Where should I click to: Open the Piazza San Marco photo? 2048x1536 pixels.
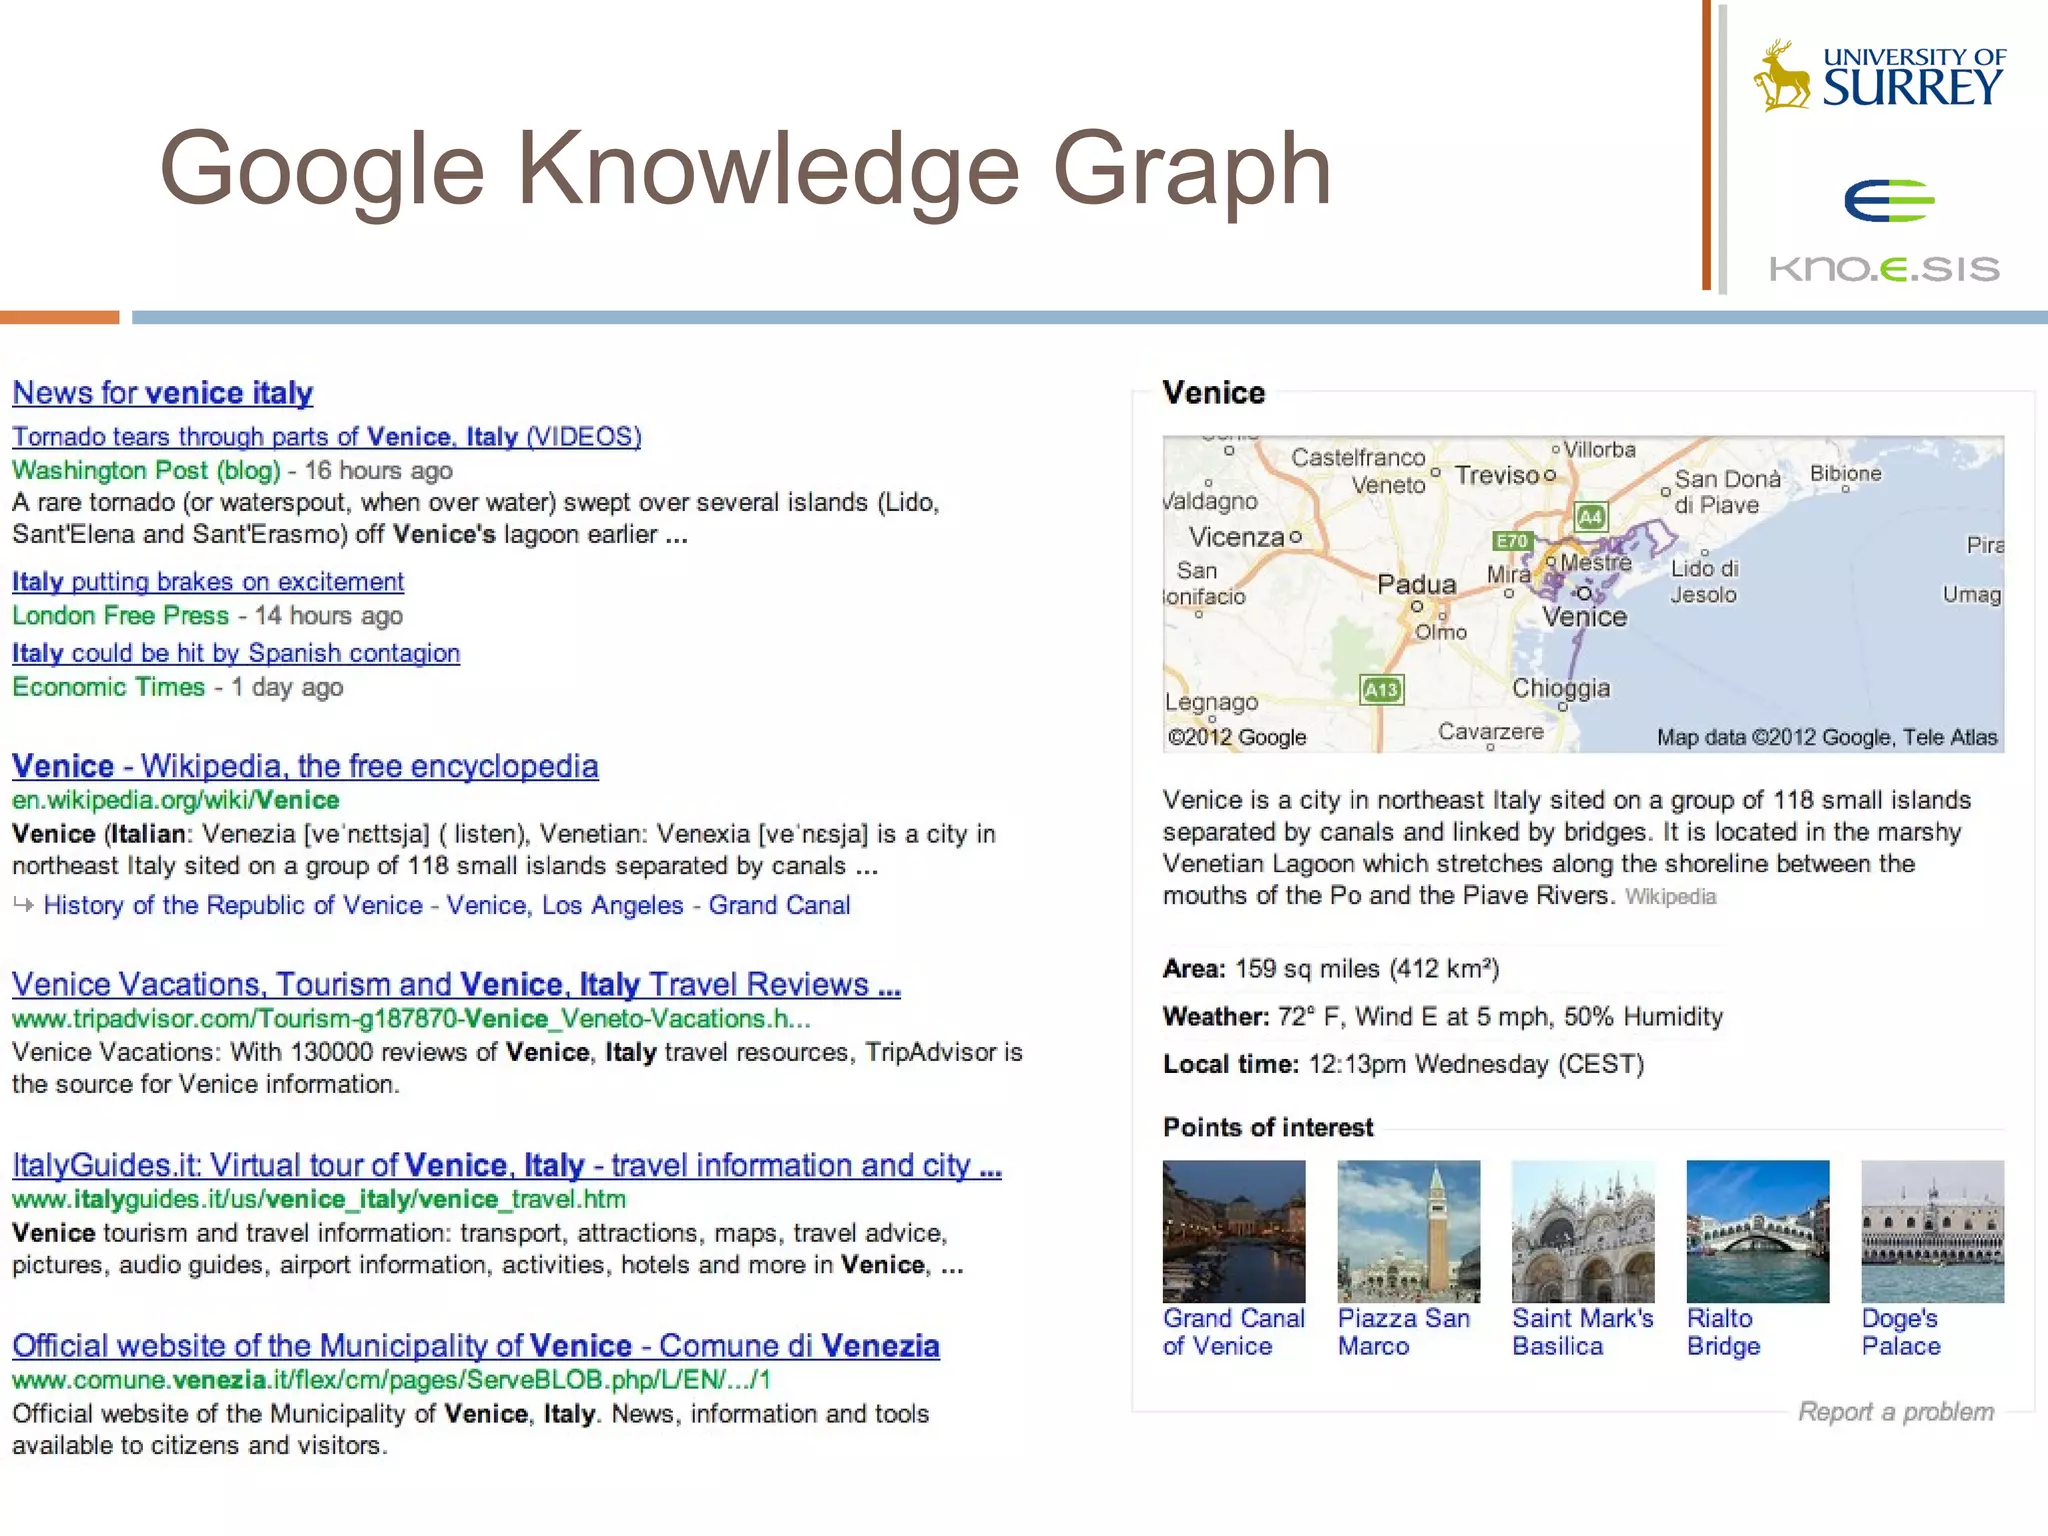(1408, 1231)
